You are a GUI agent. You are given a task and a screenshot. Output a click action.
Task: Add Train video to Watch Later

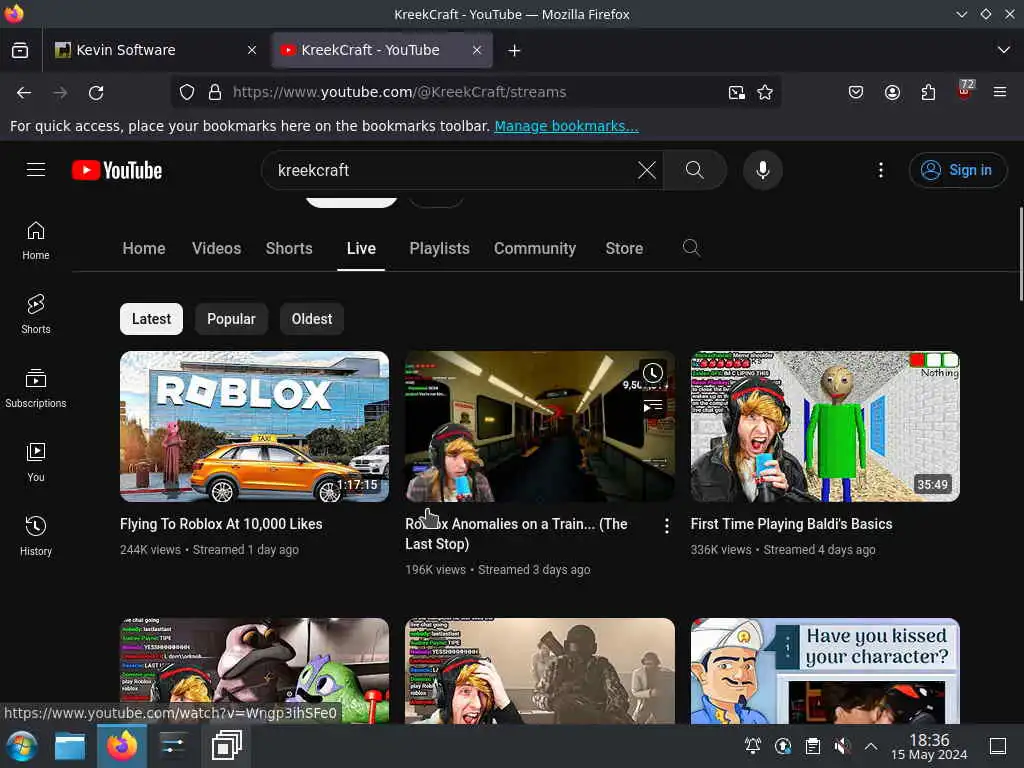652,373
